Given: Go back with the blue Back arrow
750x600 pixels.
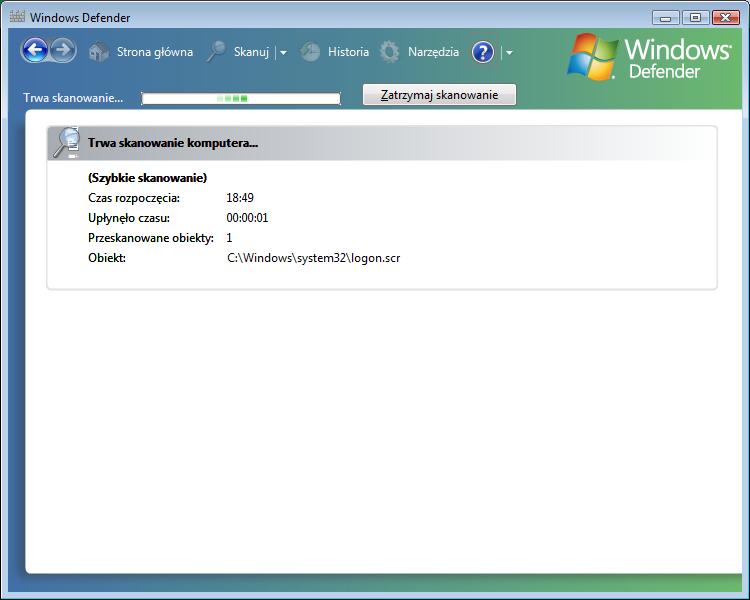Looking at the screenshot, I should 34,50.
